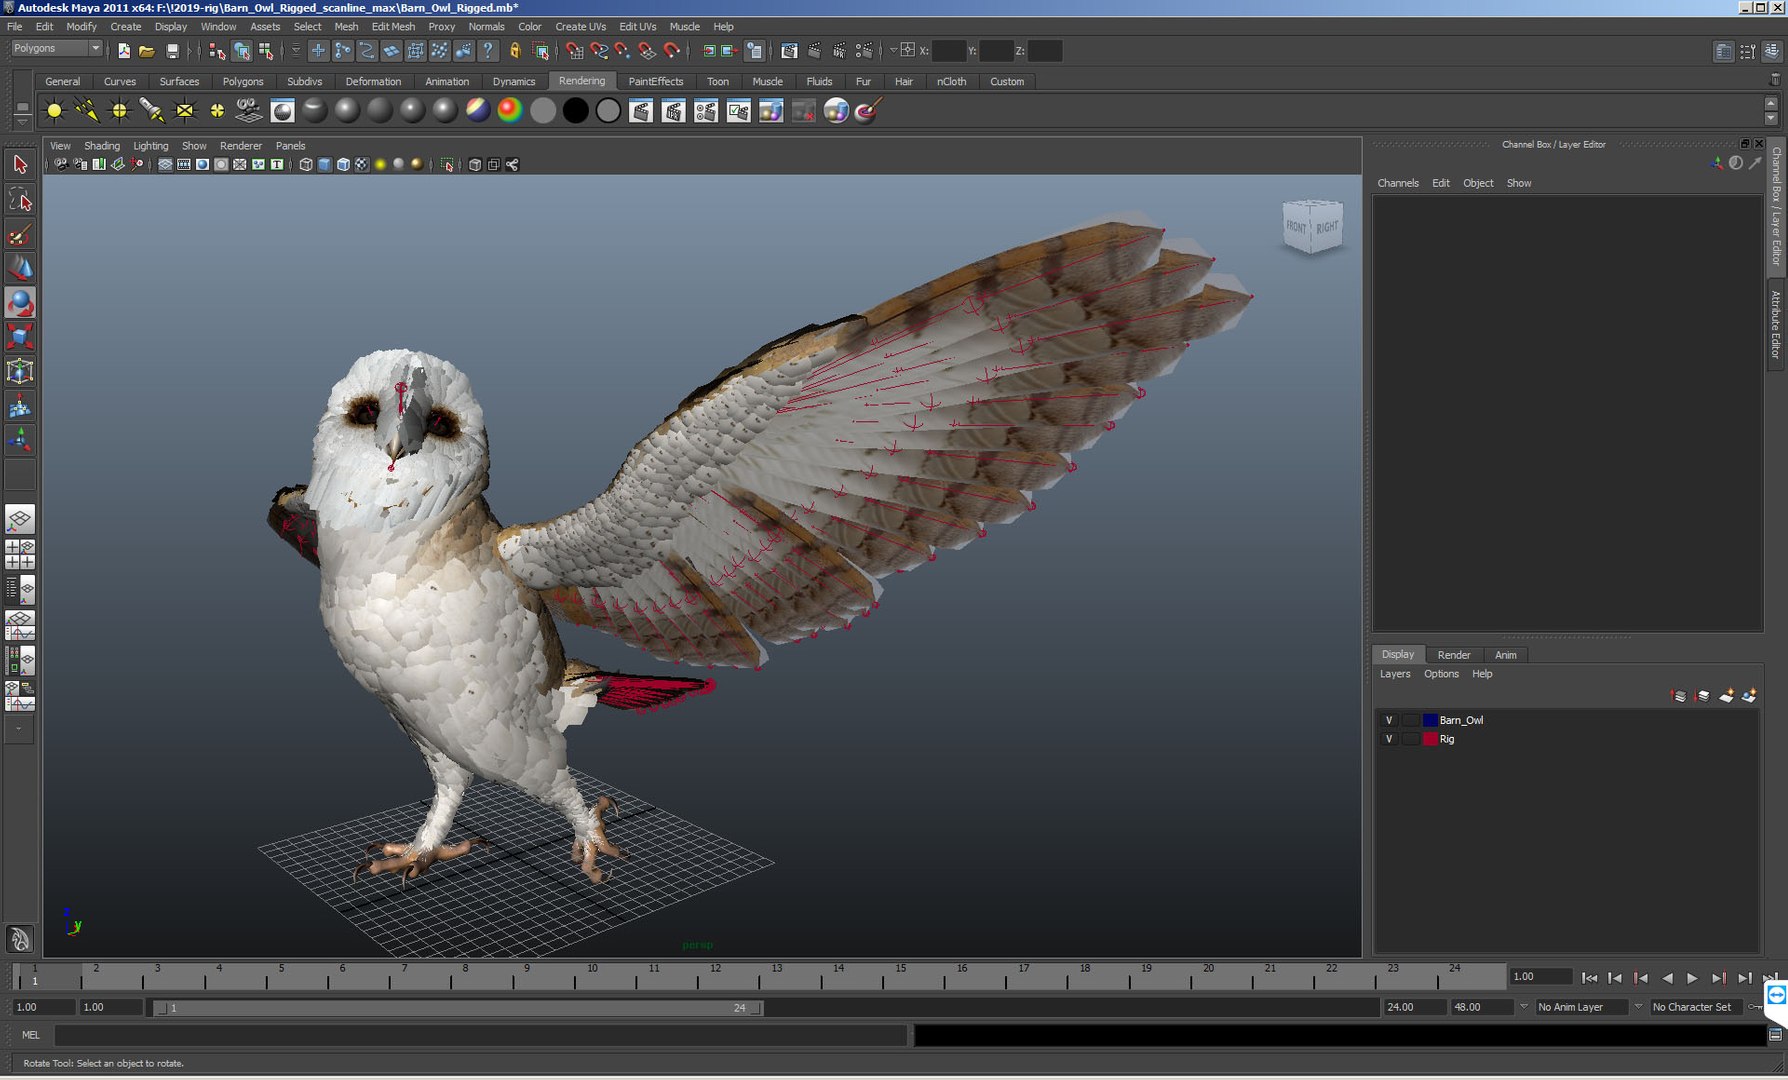Select the Scale tool red cube icon

coord(20,337)
